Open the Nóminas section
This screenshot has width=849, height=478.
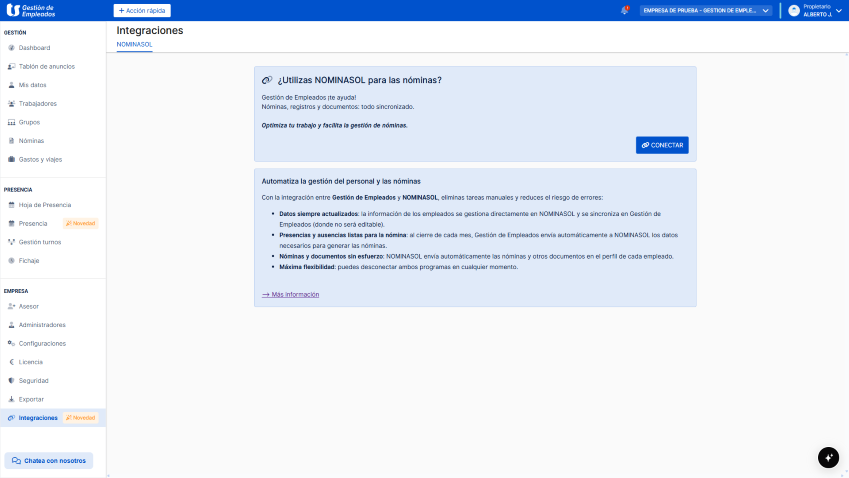[31, 141]
